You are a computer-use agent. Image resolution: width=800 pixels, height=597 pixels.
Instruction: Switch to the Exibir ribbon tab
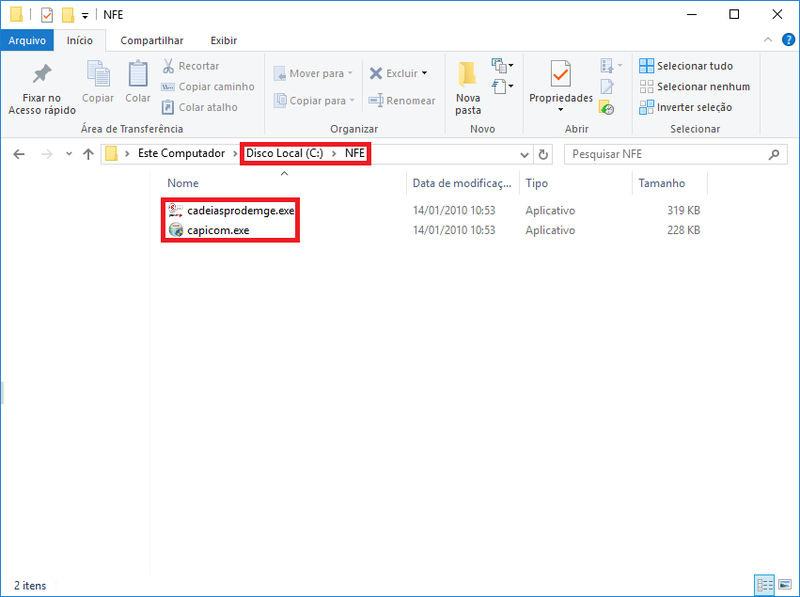click(223, 40)
